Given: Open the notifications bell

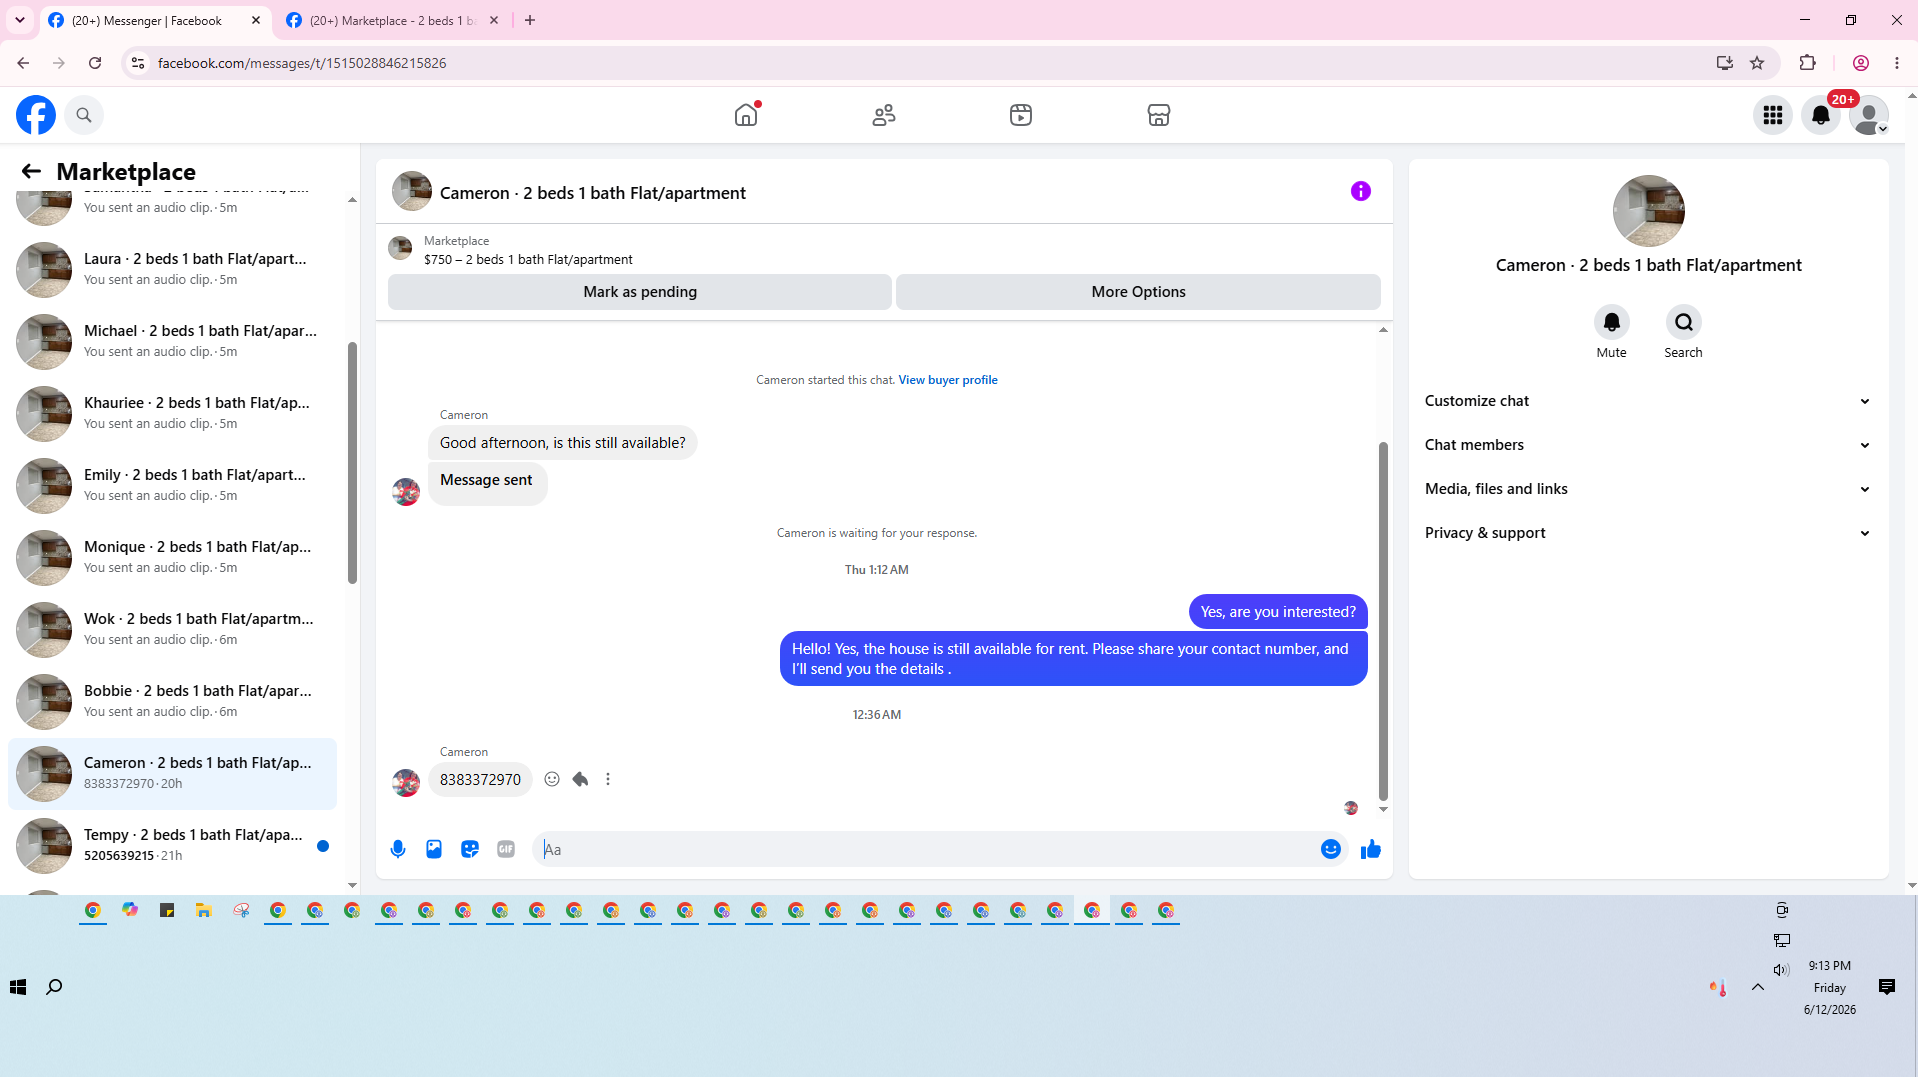Looking at the screenshot, I should tap(1821, 115).
